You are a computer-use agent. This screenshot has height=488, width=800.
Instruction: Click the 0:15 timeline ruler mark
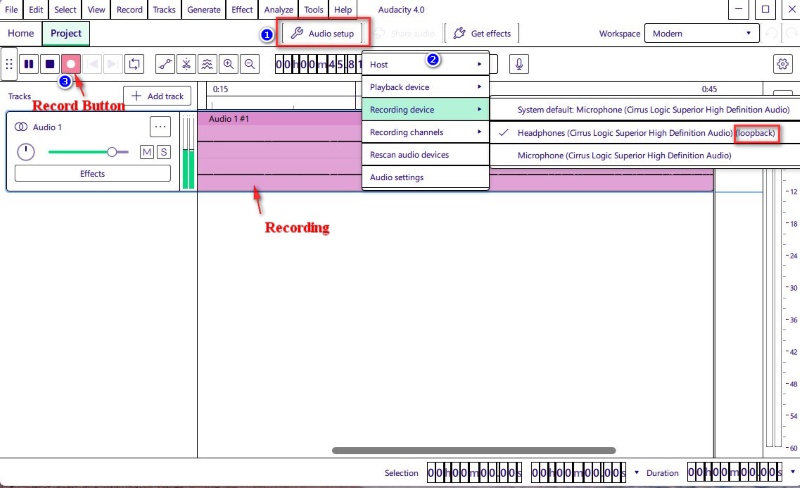pos(220,89)
